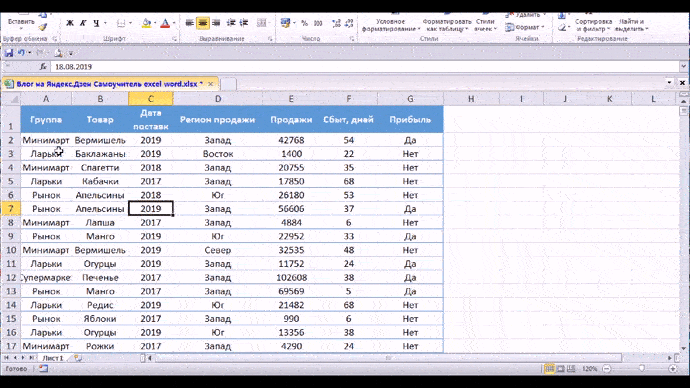Viewport: 690px width, 388px height.
Task: Open the Формат cells menu
Action: [x=525, y=27]
